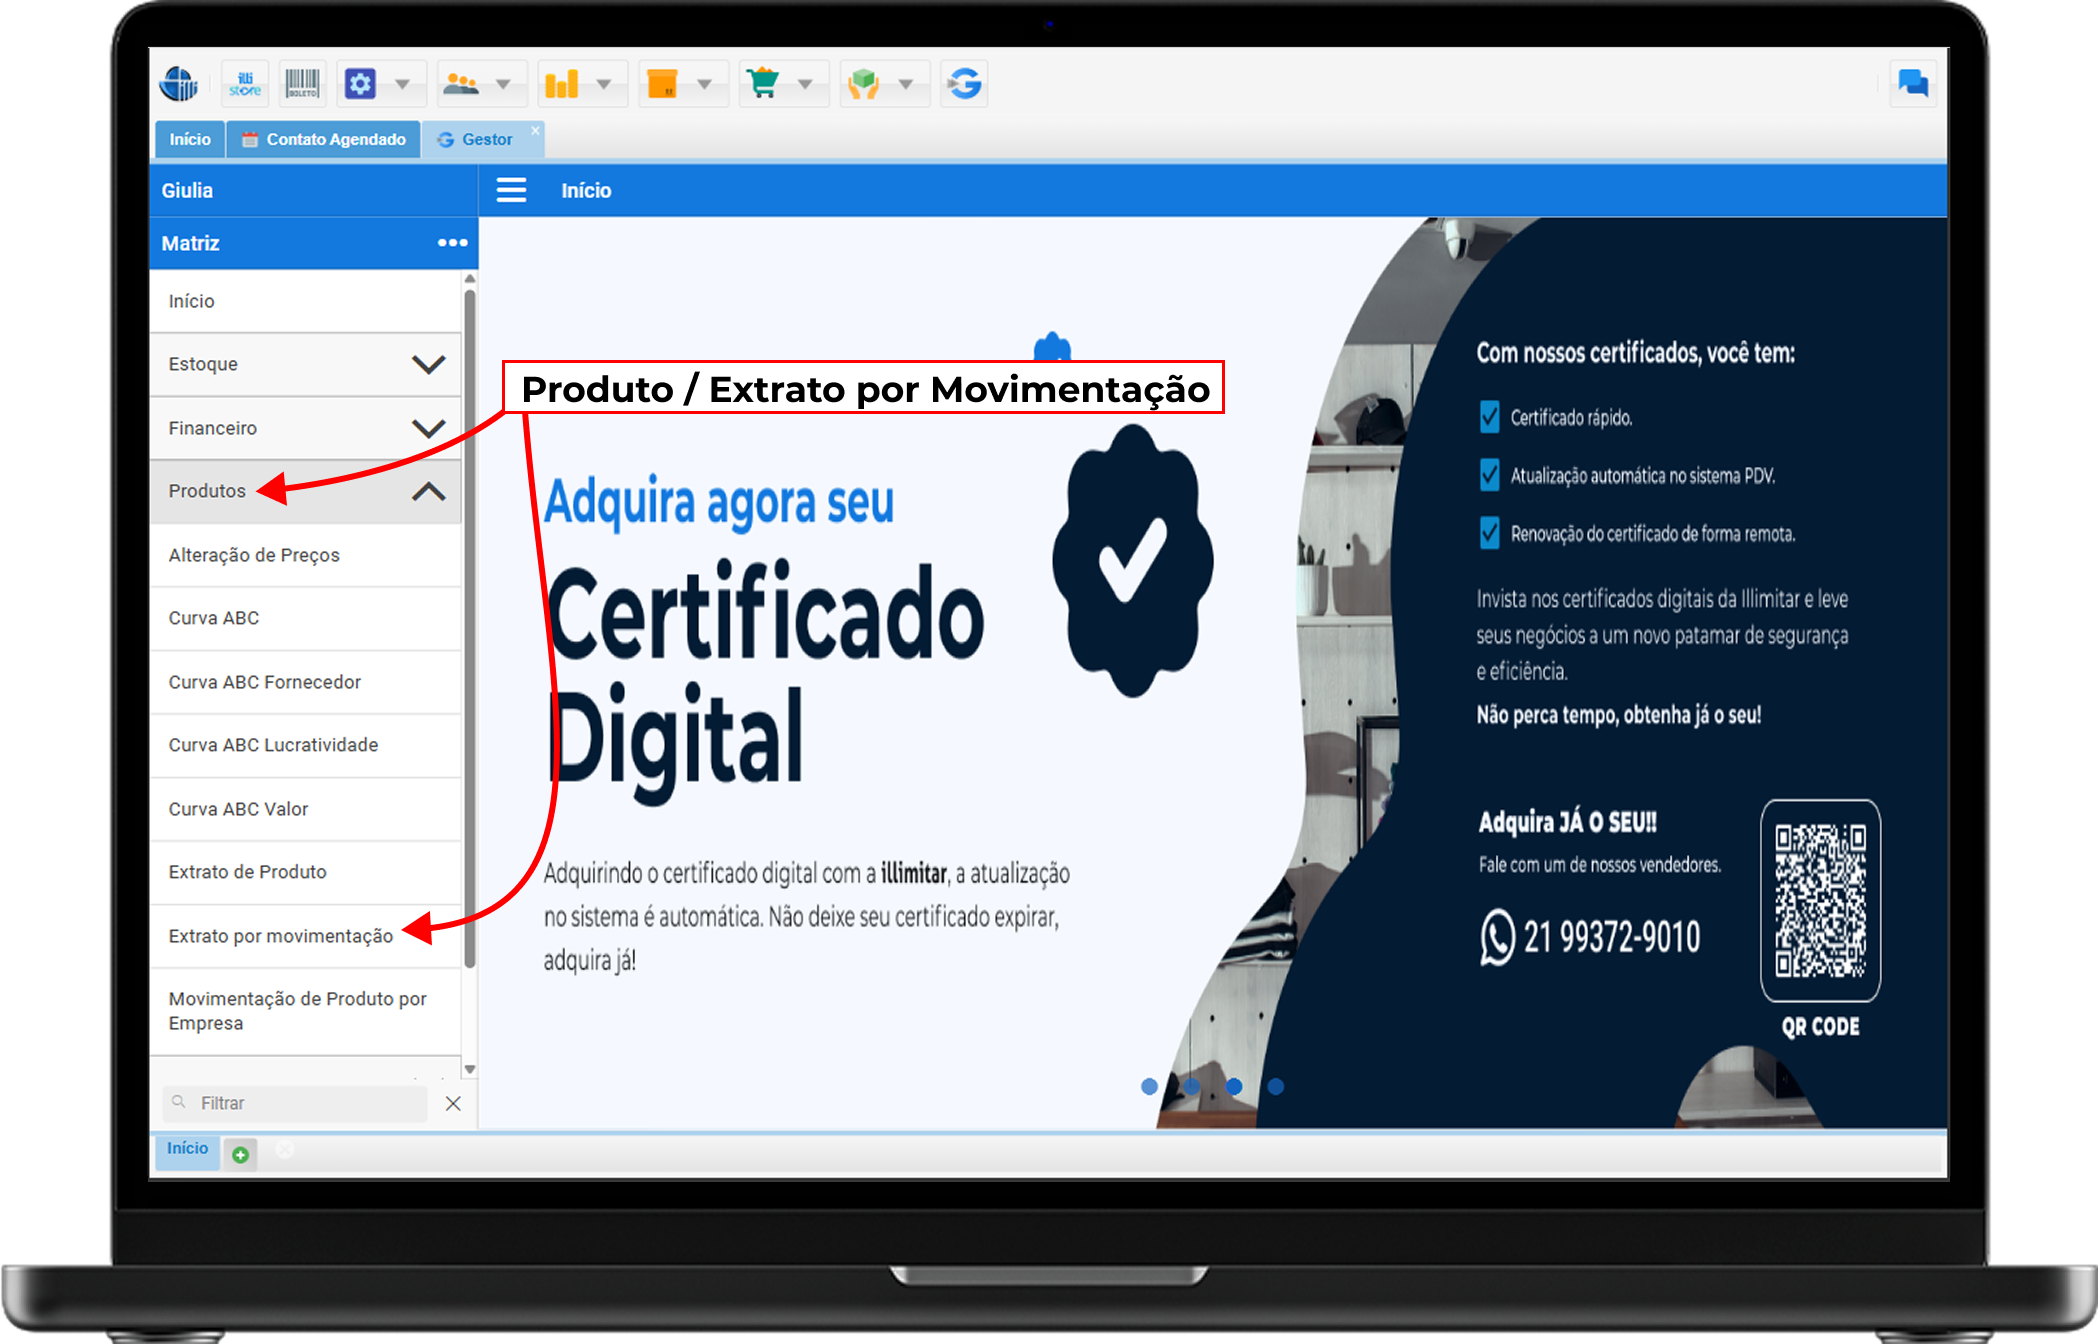Collapse the Produtos menu section

click(428, 491)
